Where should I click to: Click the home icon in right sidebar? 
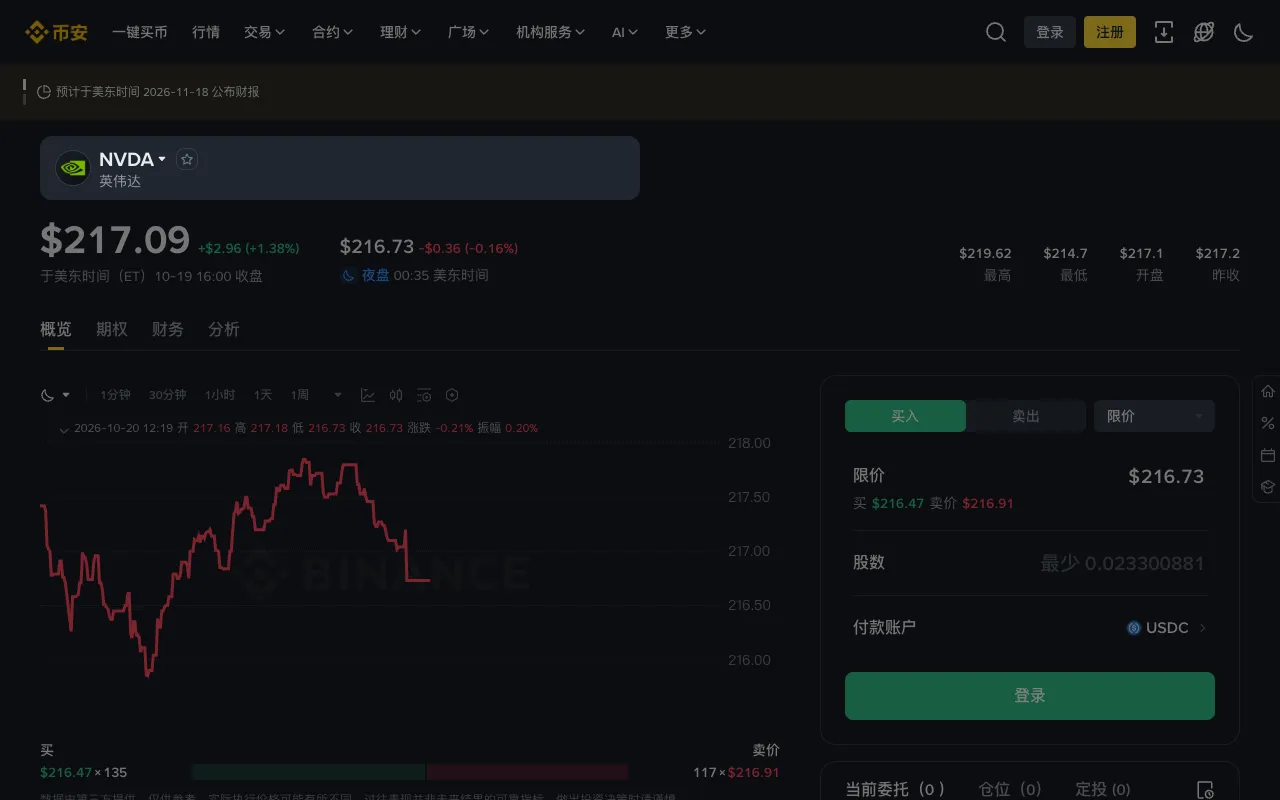[1268, 391]
